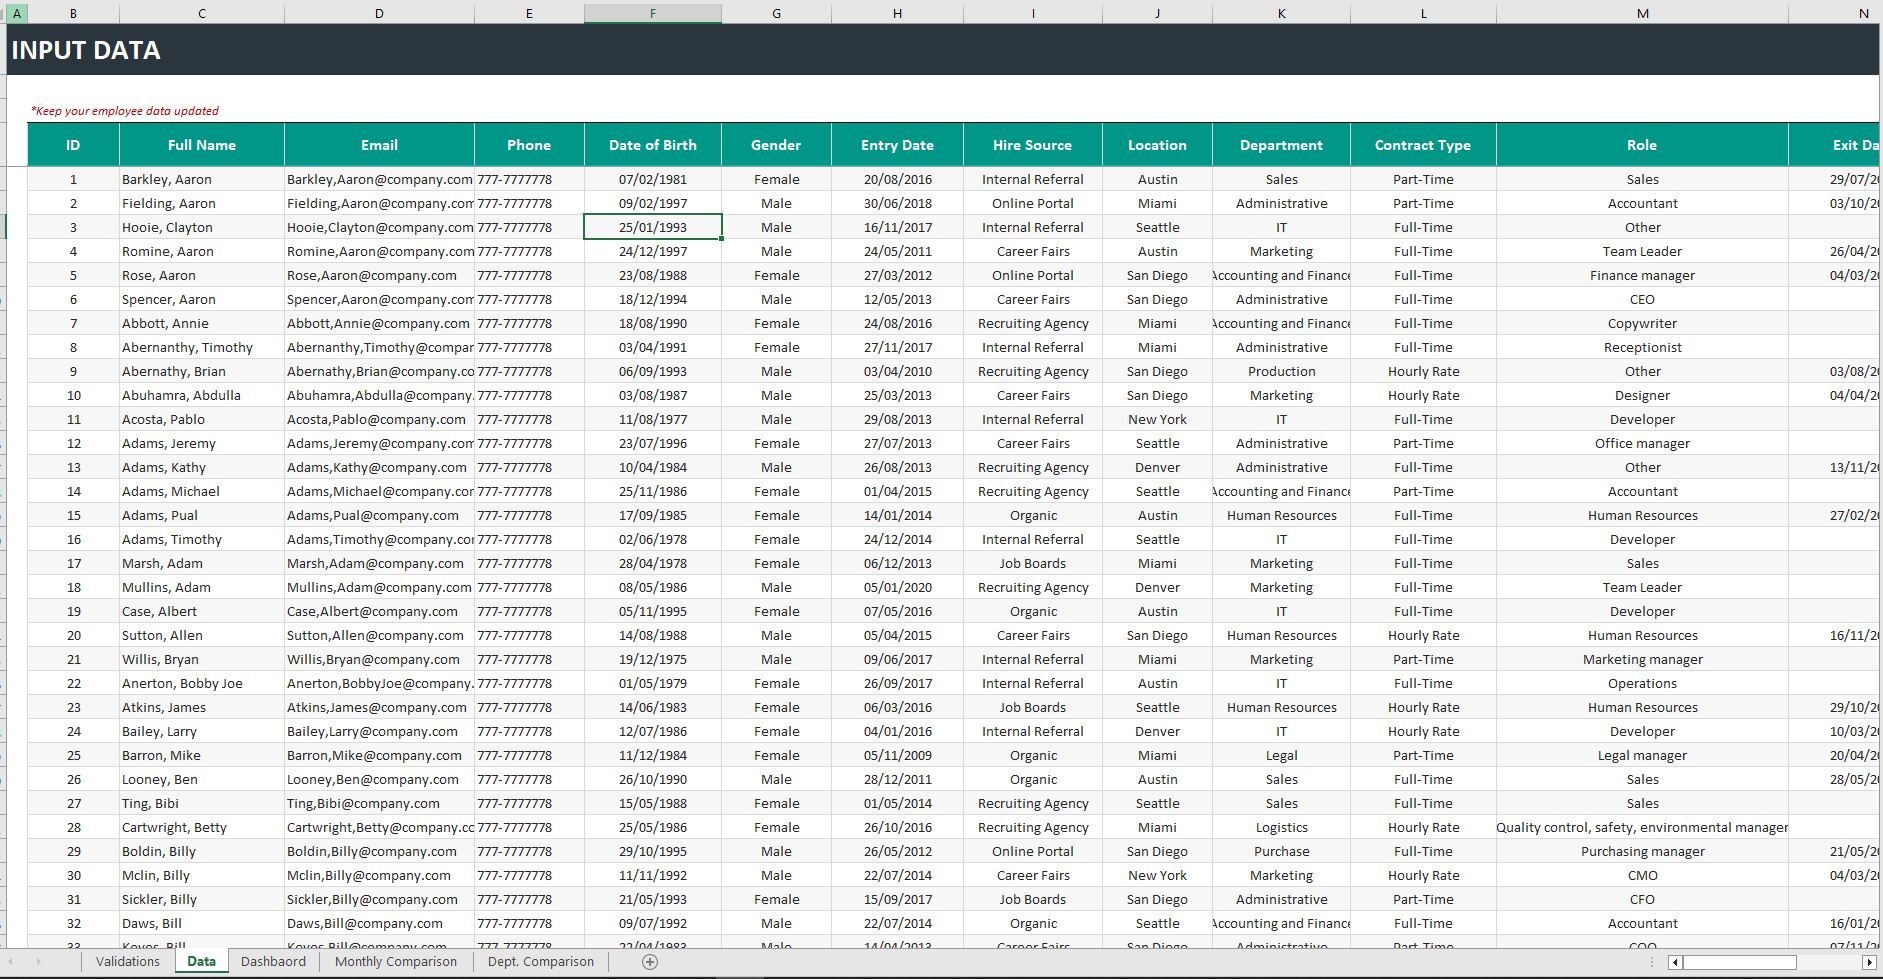Select role cell Designer
Viewport: 1883px width, 979px height.
(x=1642, y=395)
